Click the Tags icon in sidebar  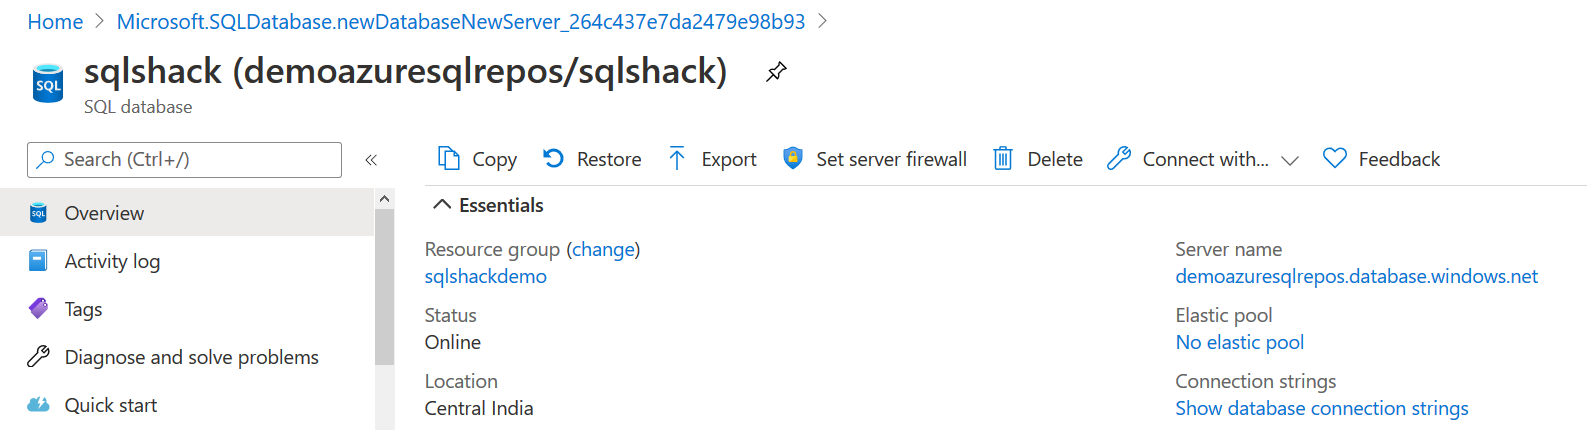[38, 309]
